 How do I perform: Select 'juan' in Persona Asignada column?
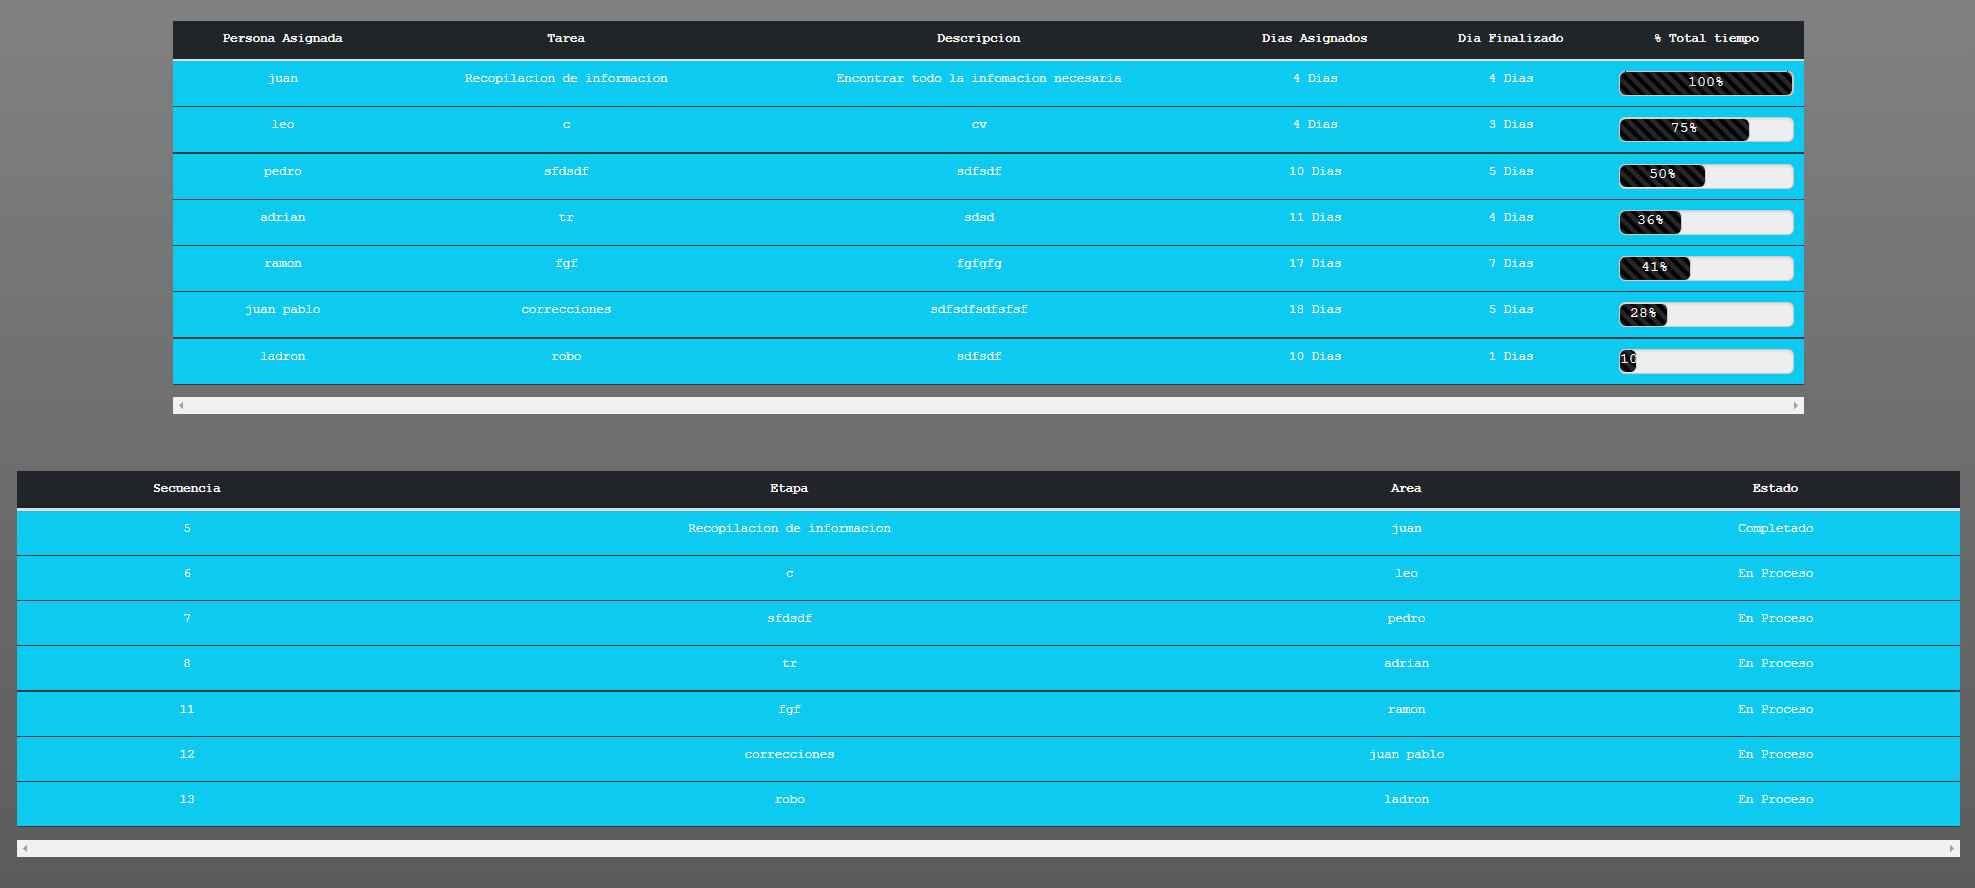[283, 78]
